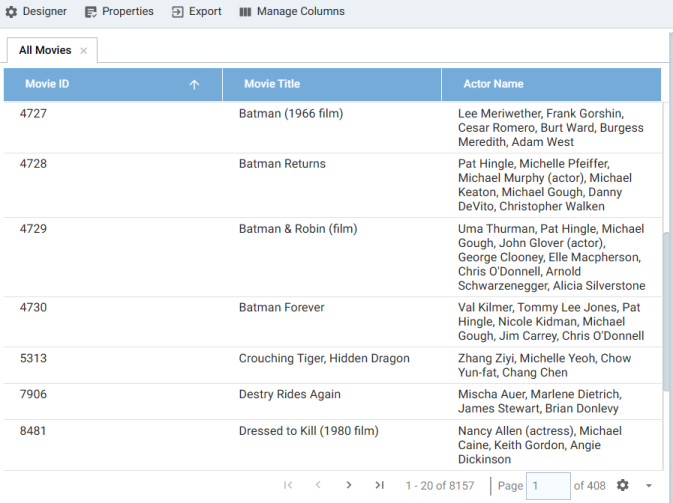Click the Export arrow icon
Screen dimensions: 673x503
click(x=177, y=12)
